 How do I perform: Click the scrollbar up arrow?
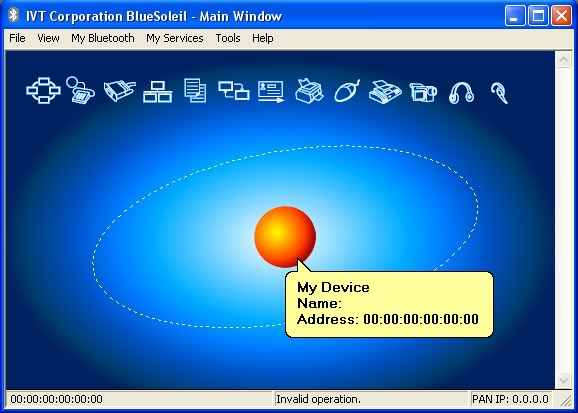pyautogui.click(x=564, y=59)
